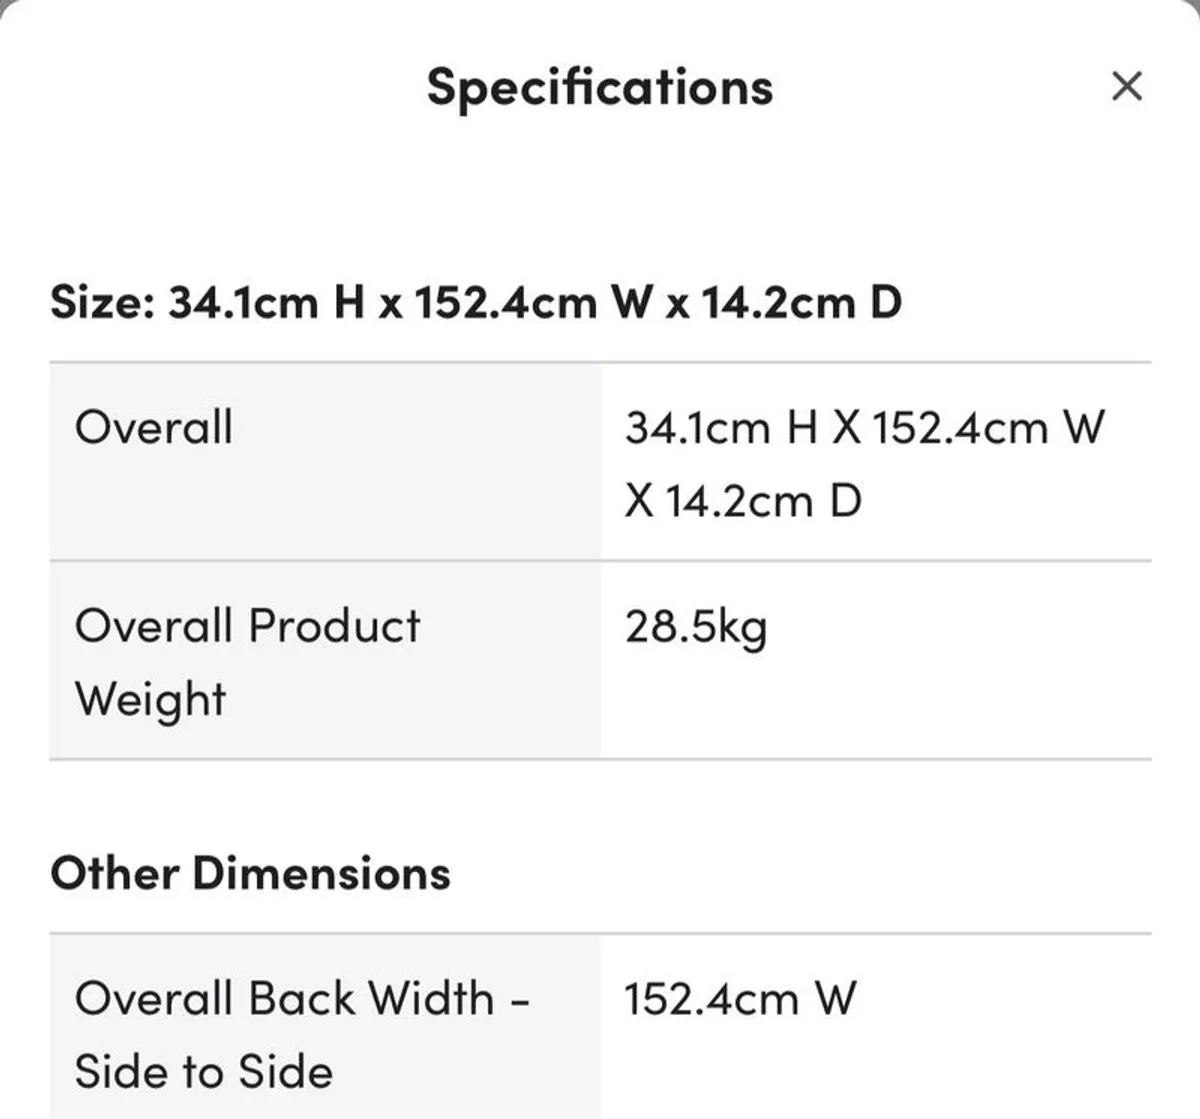Image resolution: width=1200 pixels, height=1119 pixels.
Task: Select the 28.5kg weight value
Action: tap(696, 628)
